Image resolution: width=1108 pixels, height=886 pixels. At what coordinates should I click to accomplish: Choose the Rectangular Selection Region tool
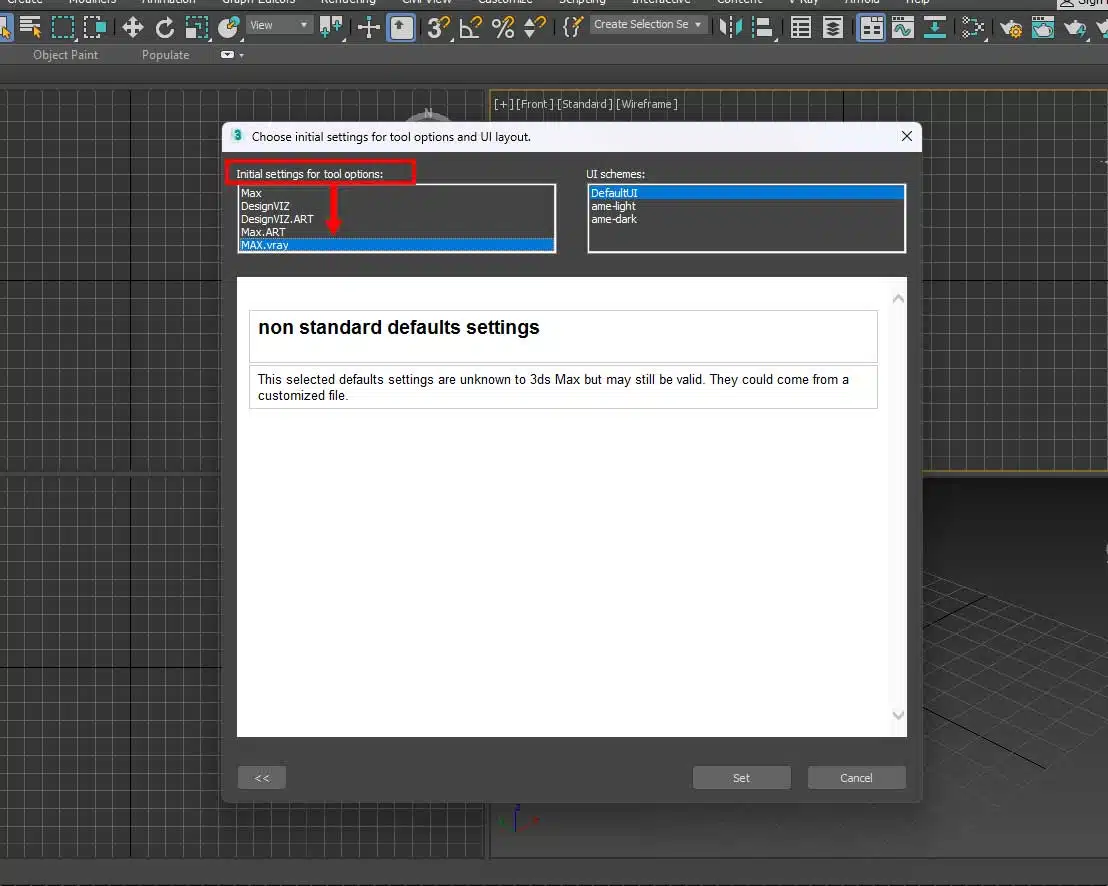63,28
